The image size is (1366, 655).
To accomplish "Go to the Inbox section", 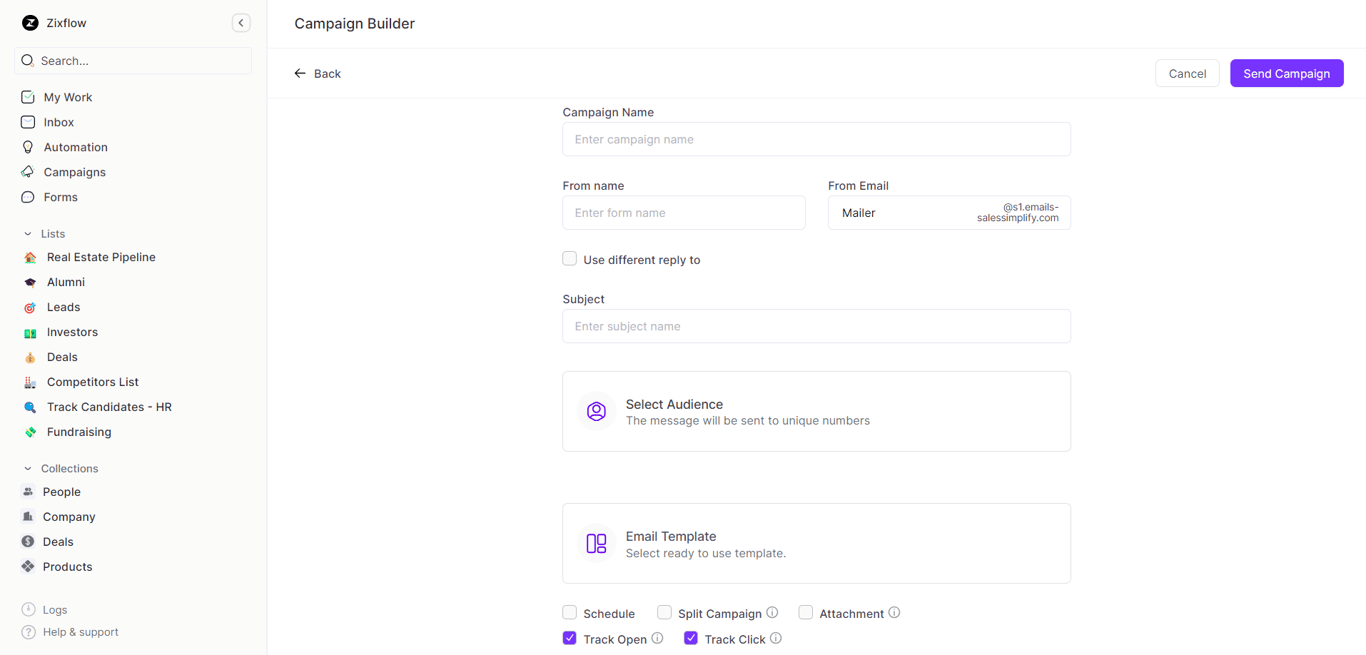I will [x=29, y=121].
